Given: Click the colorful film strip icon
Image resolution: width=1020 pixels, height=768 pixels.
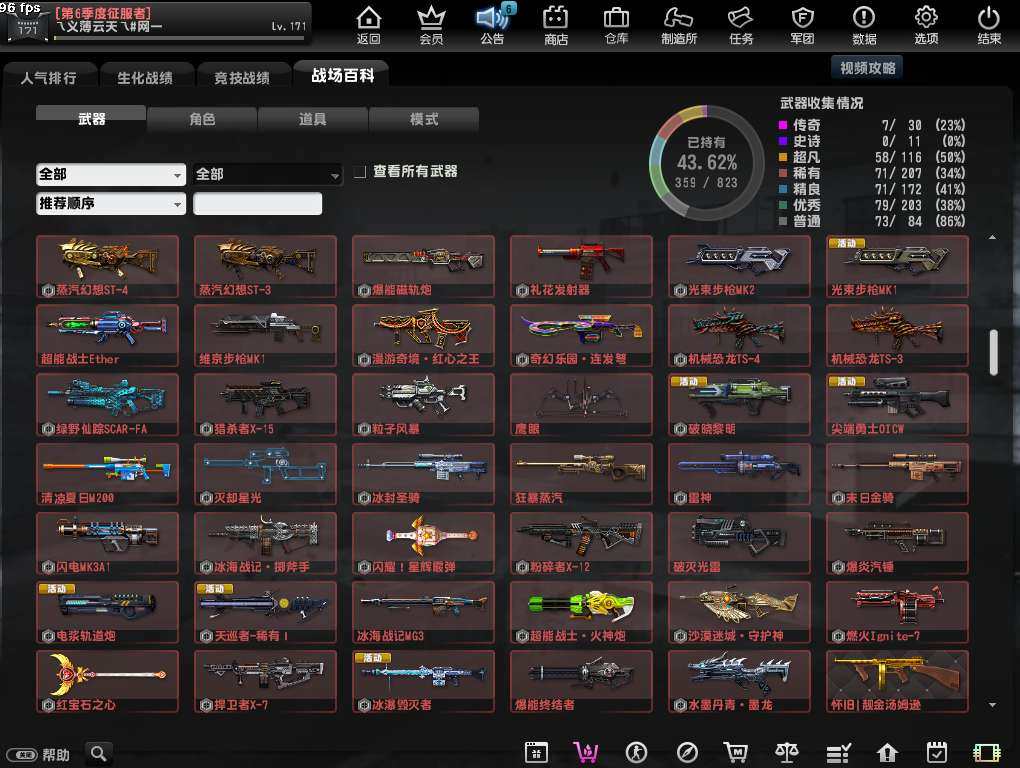Looking at the screenshot, I should [987, 752].
